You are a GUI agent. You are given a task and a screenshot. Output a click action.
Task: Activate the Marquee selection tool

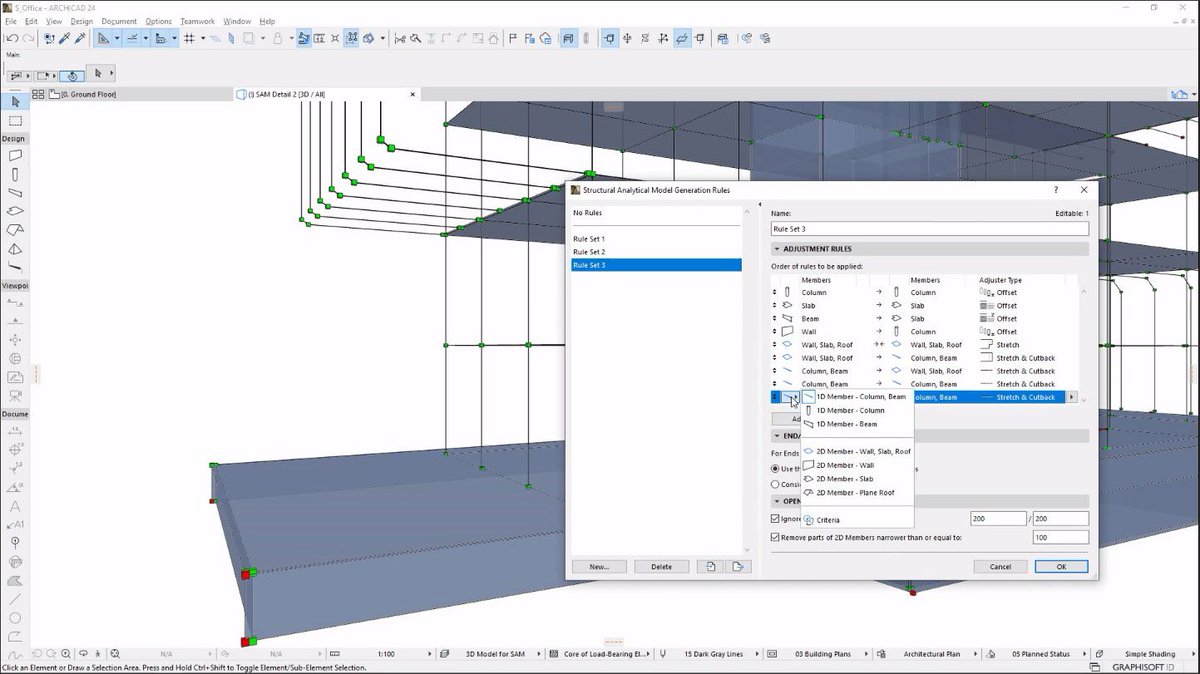(x=15, y=121)
